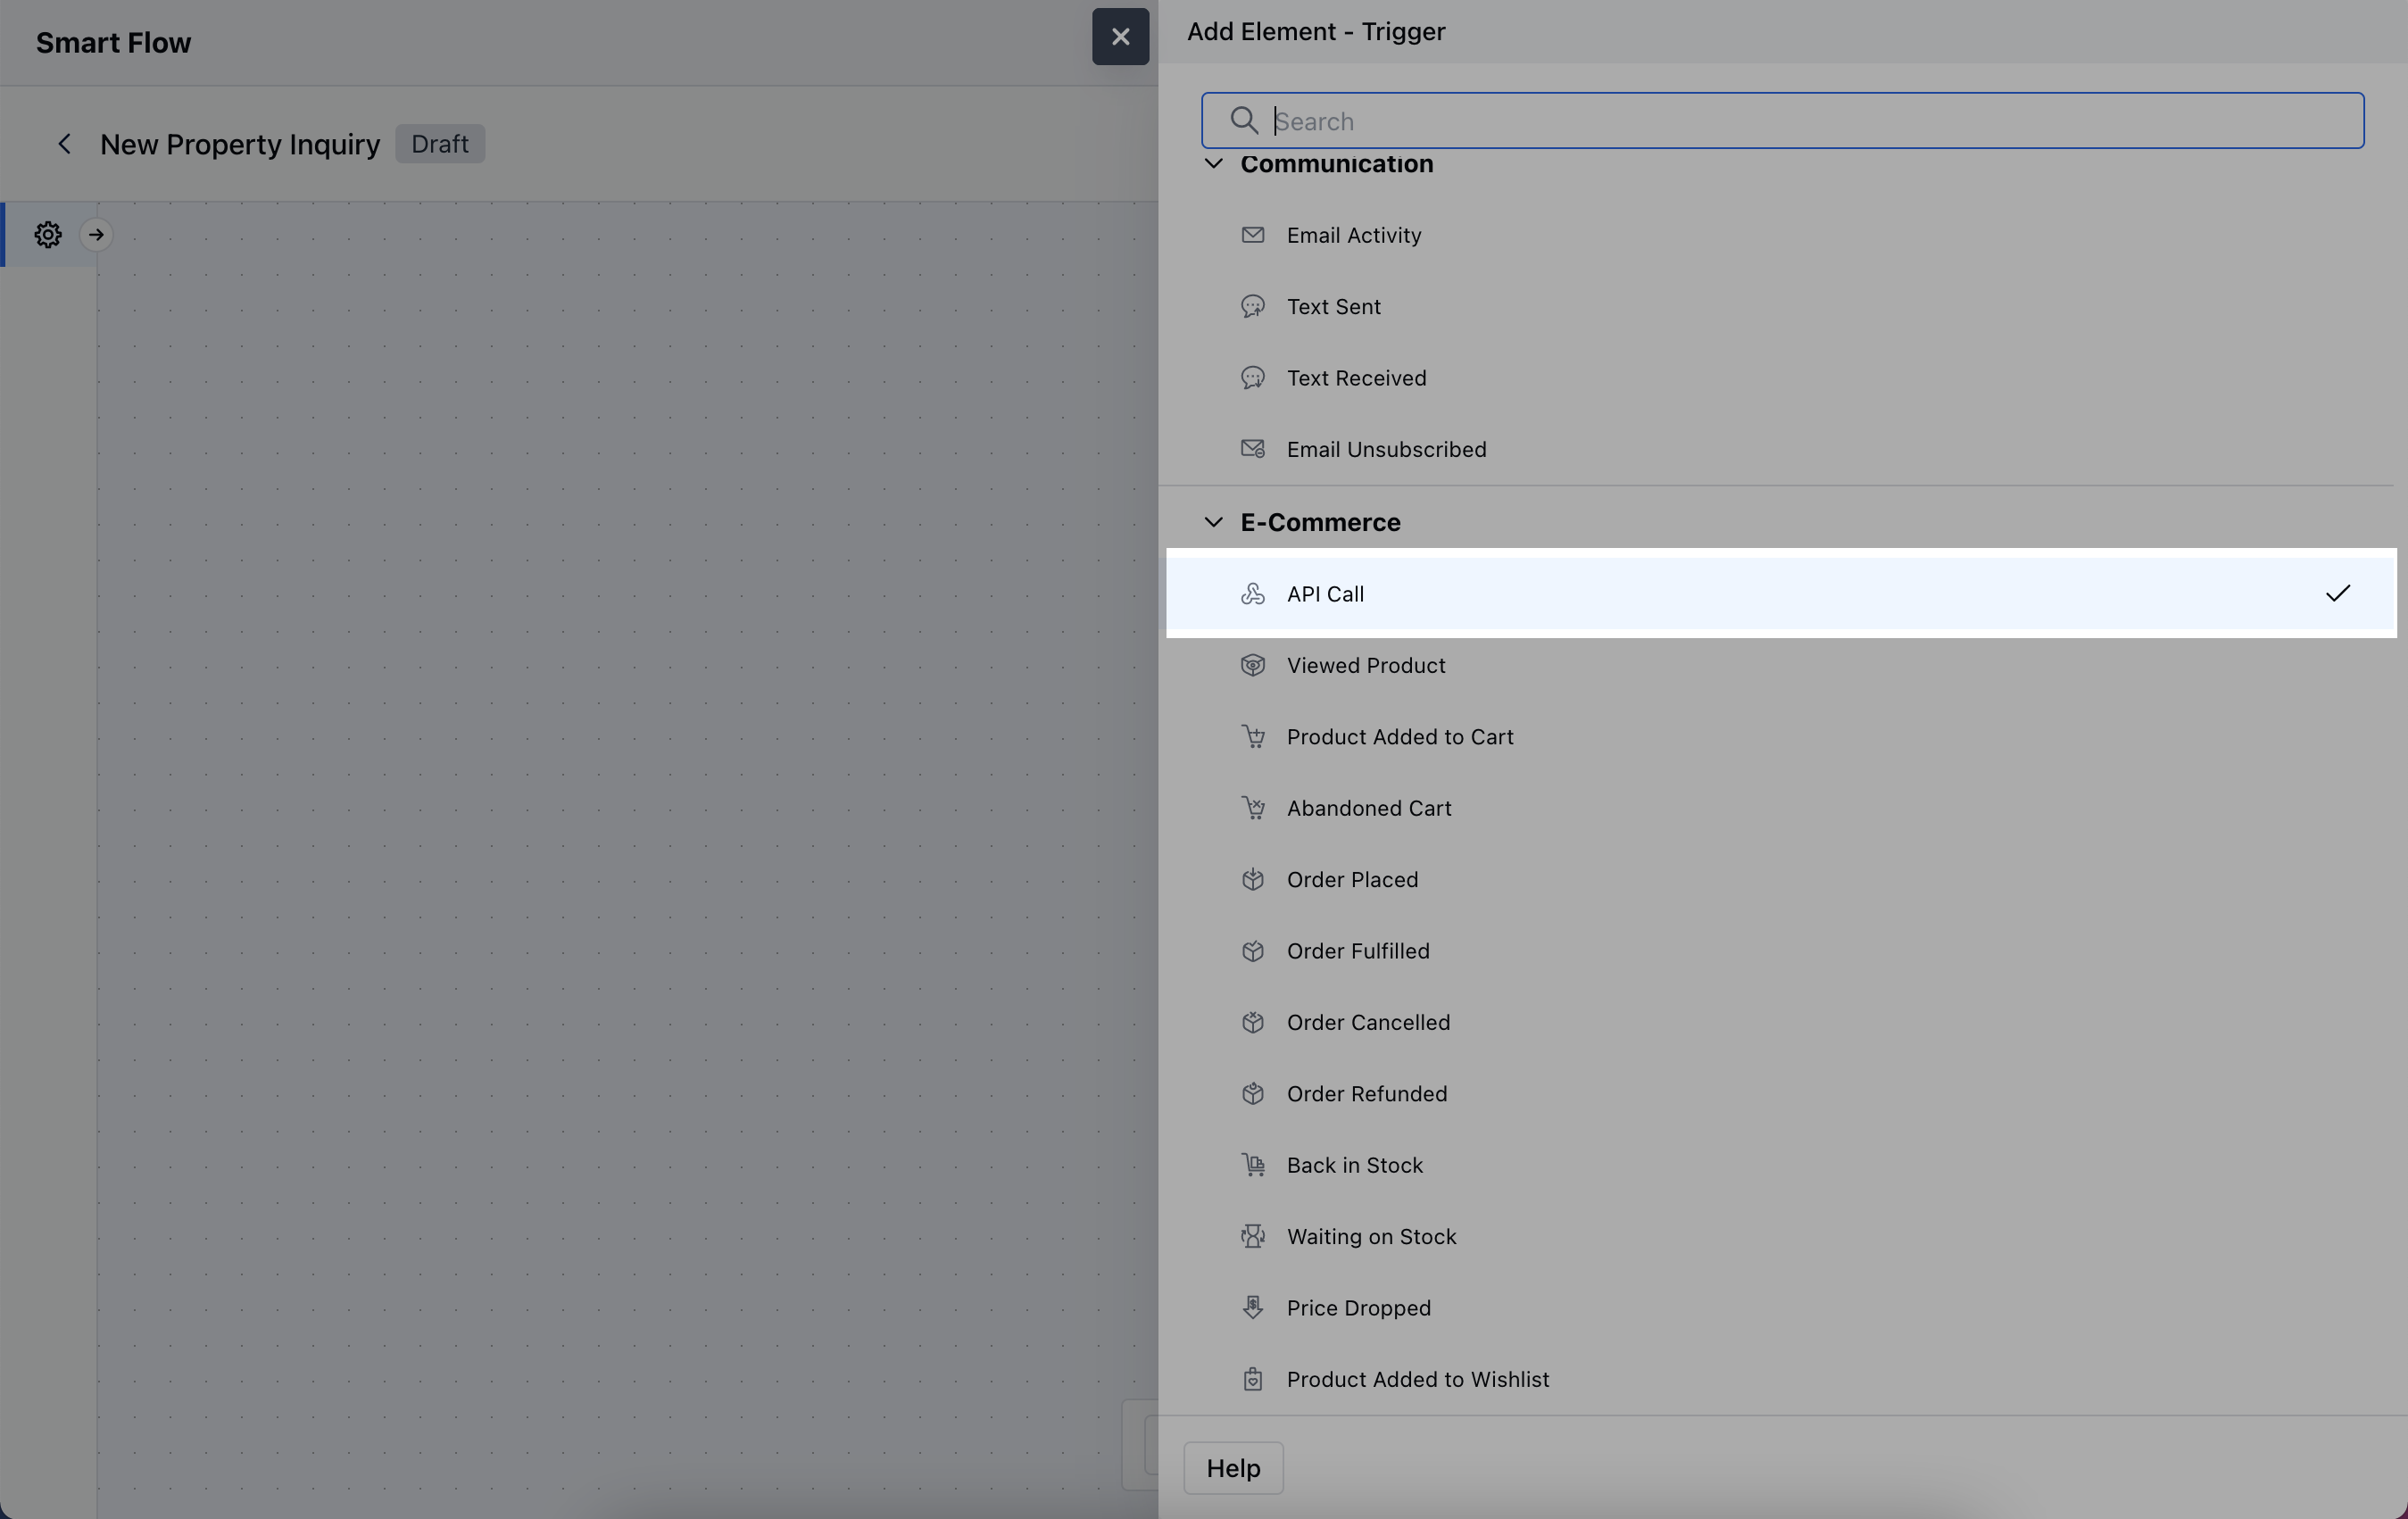Close the Add Element panel

(x=1120, y=37)
